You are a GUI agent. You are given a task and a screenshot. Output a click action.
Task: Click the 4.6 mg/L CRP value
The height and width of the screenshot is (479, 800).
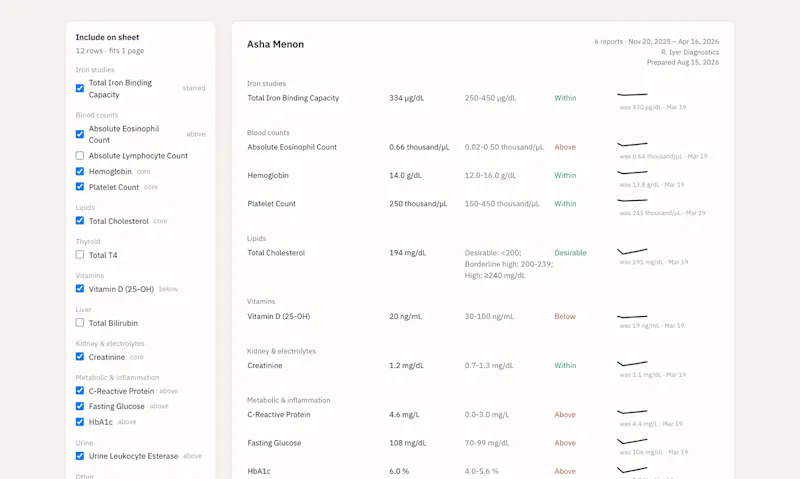coord(404,415)
